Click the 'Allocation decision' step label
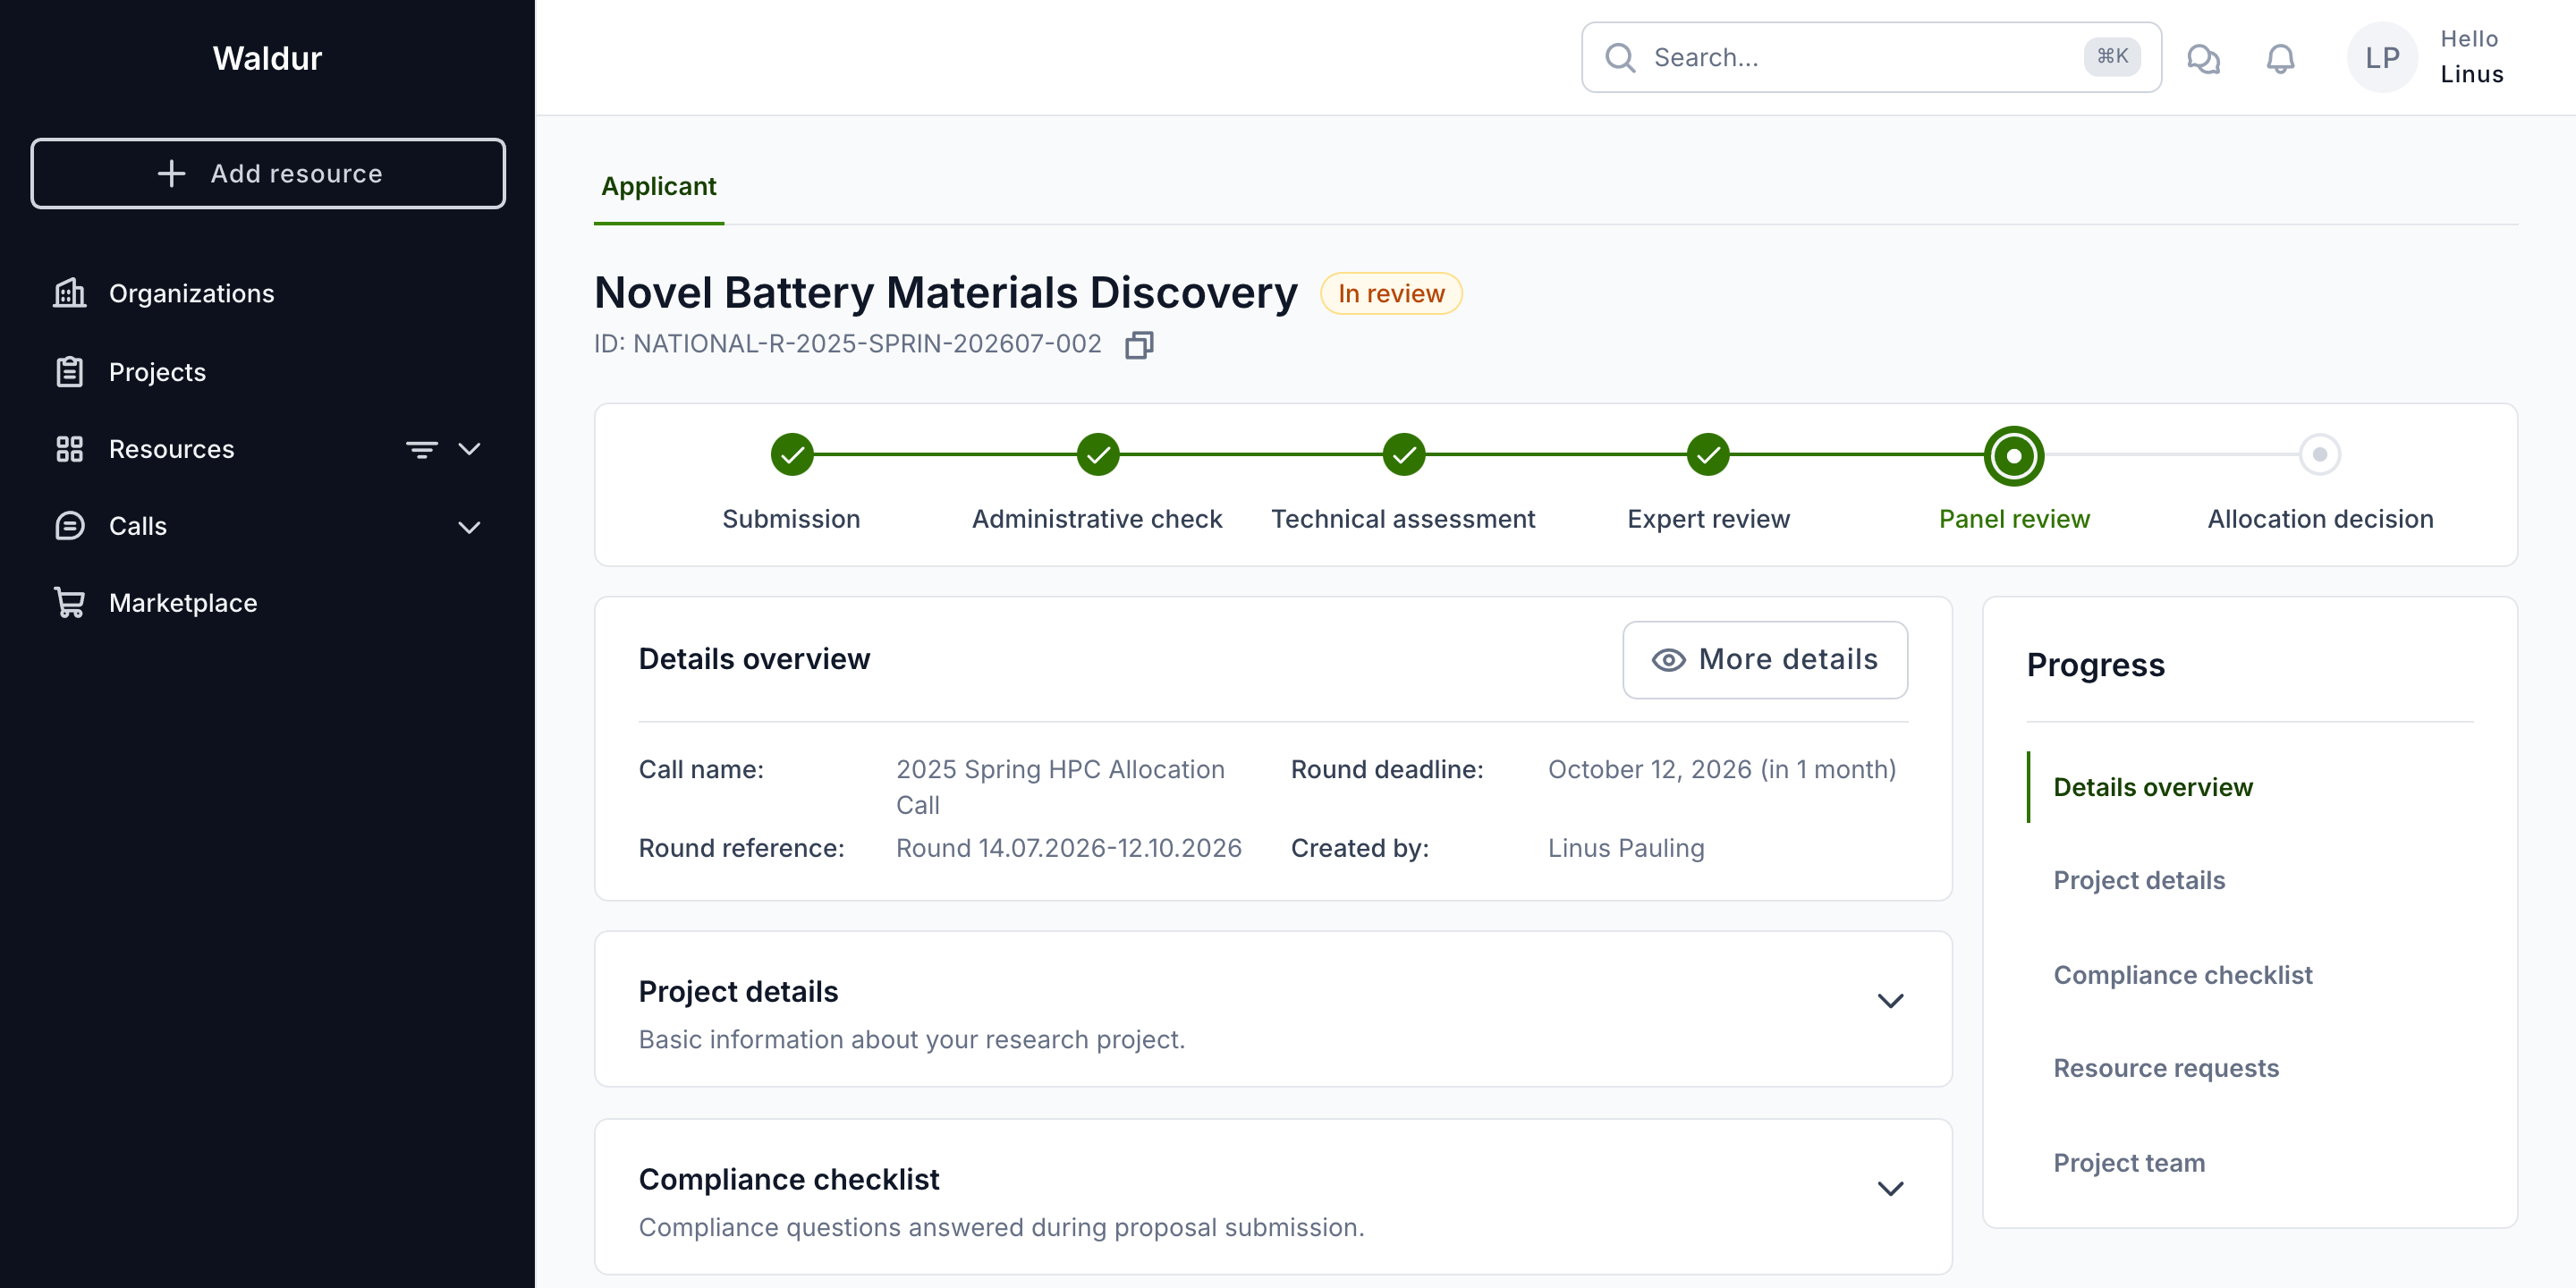The height and width of the screenshot is (1288, 2576). (2320, 519)
